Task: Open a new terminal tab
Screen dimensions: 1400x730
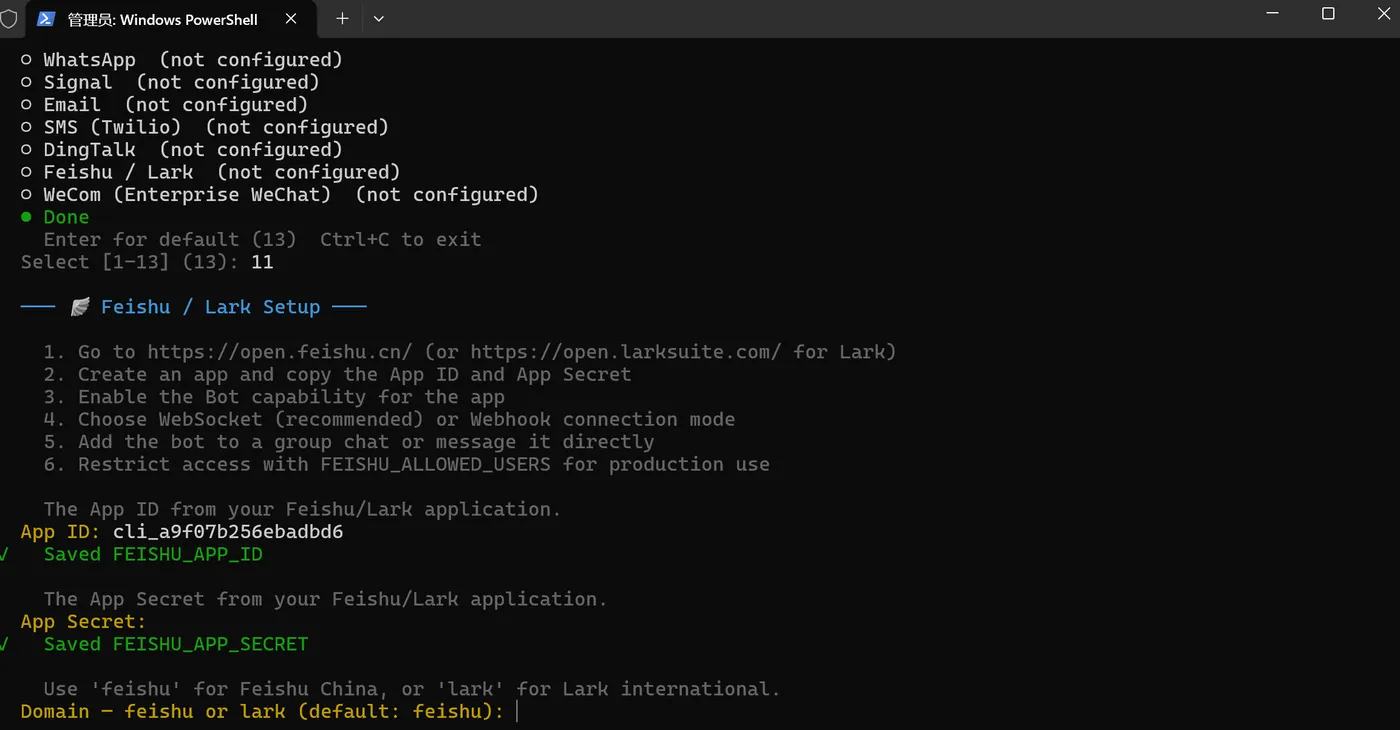Action: pyautogui.click(x=342, y=19)
